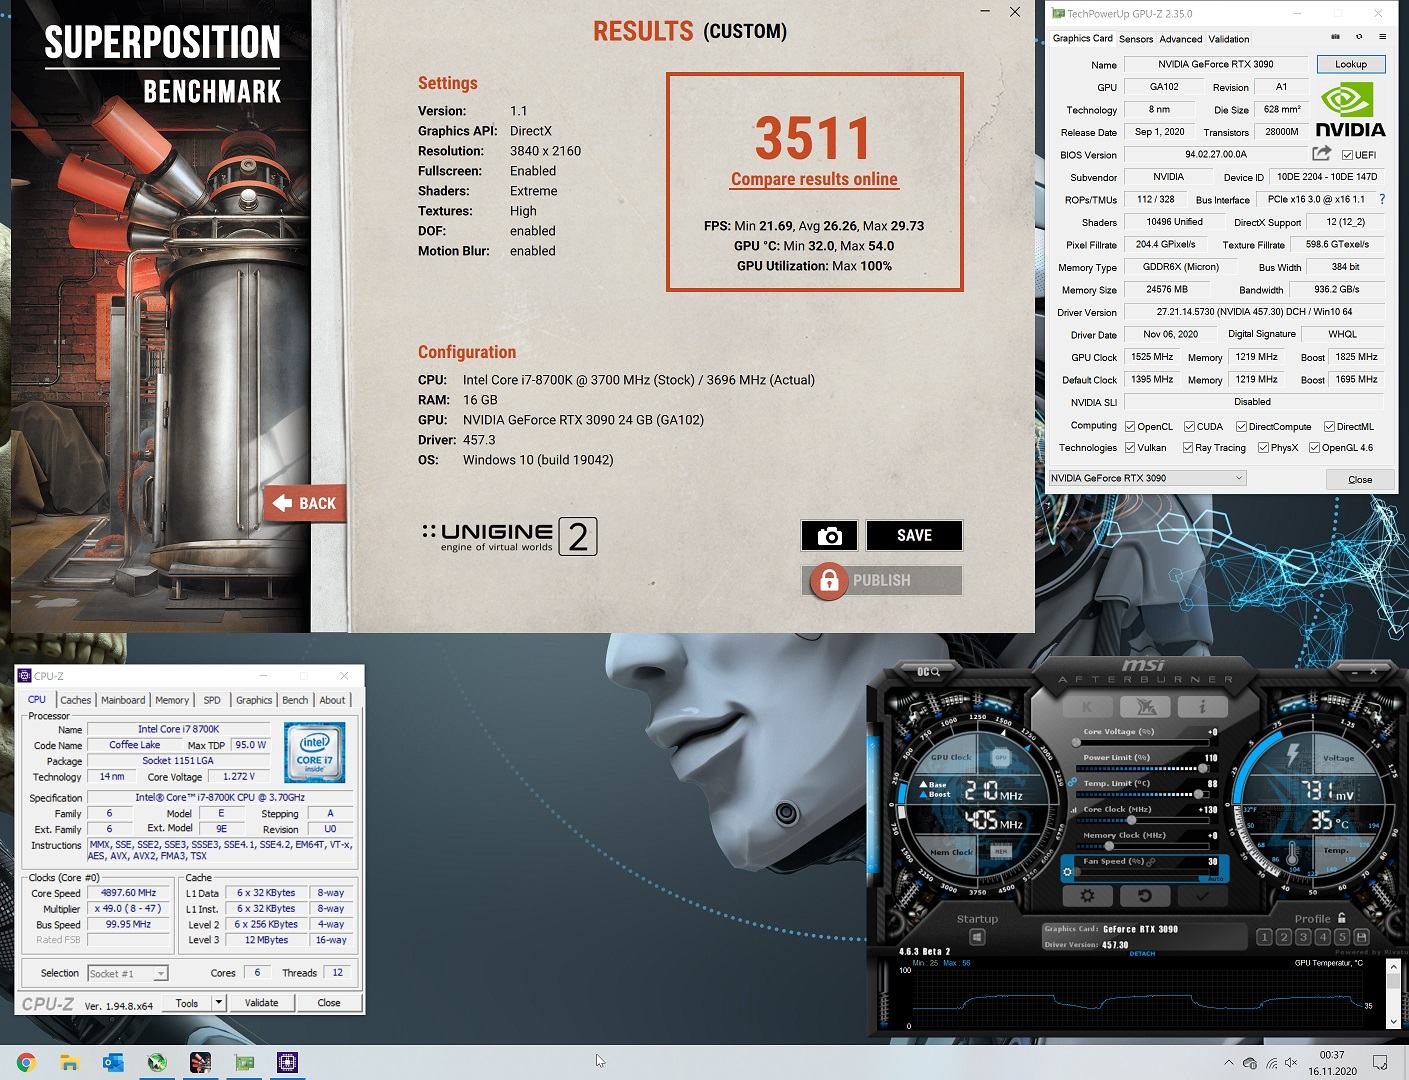Expand the CPU-Z Tools dropdown arrow

pos(218,1002)
